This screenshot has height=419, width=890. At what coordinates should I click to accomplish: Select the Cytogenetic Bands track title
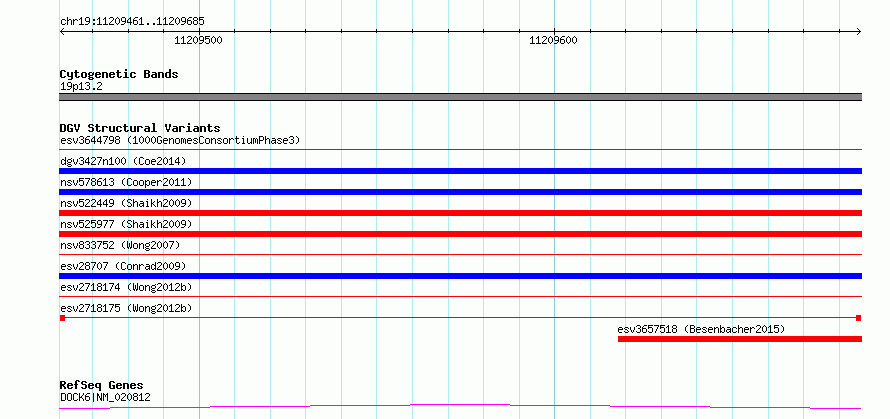(119, 74)
